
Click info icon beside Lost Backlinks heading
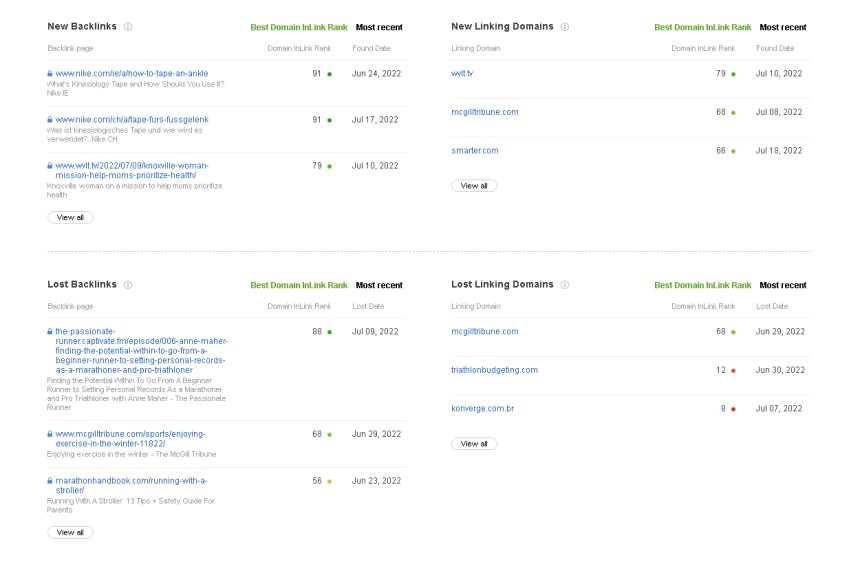point(129,285)
